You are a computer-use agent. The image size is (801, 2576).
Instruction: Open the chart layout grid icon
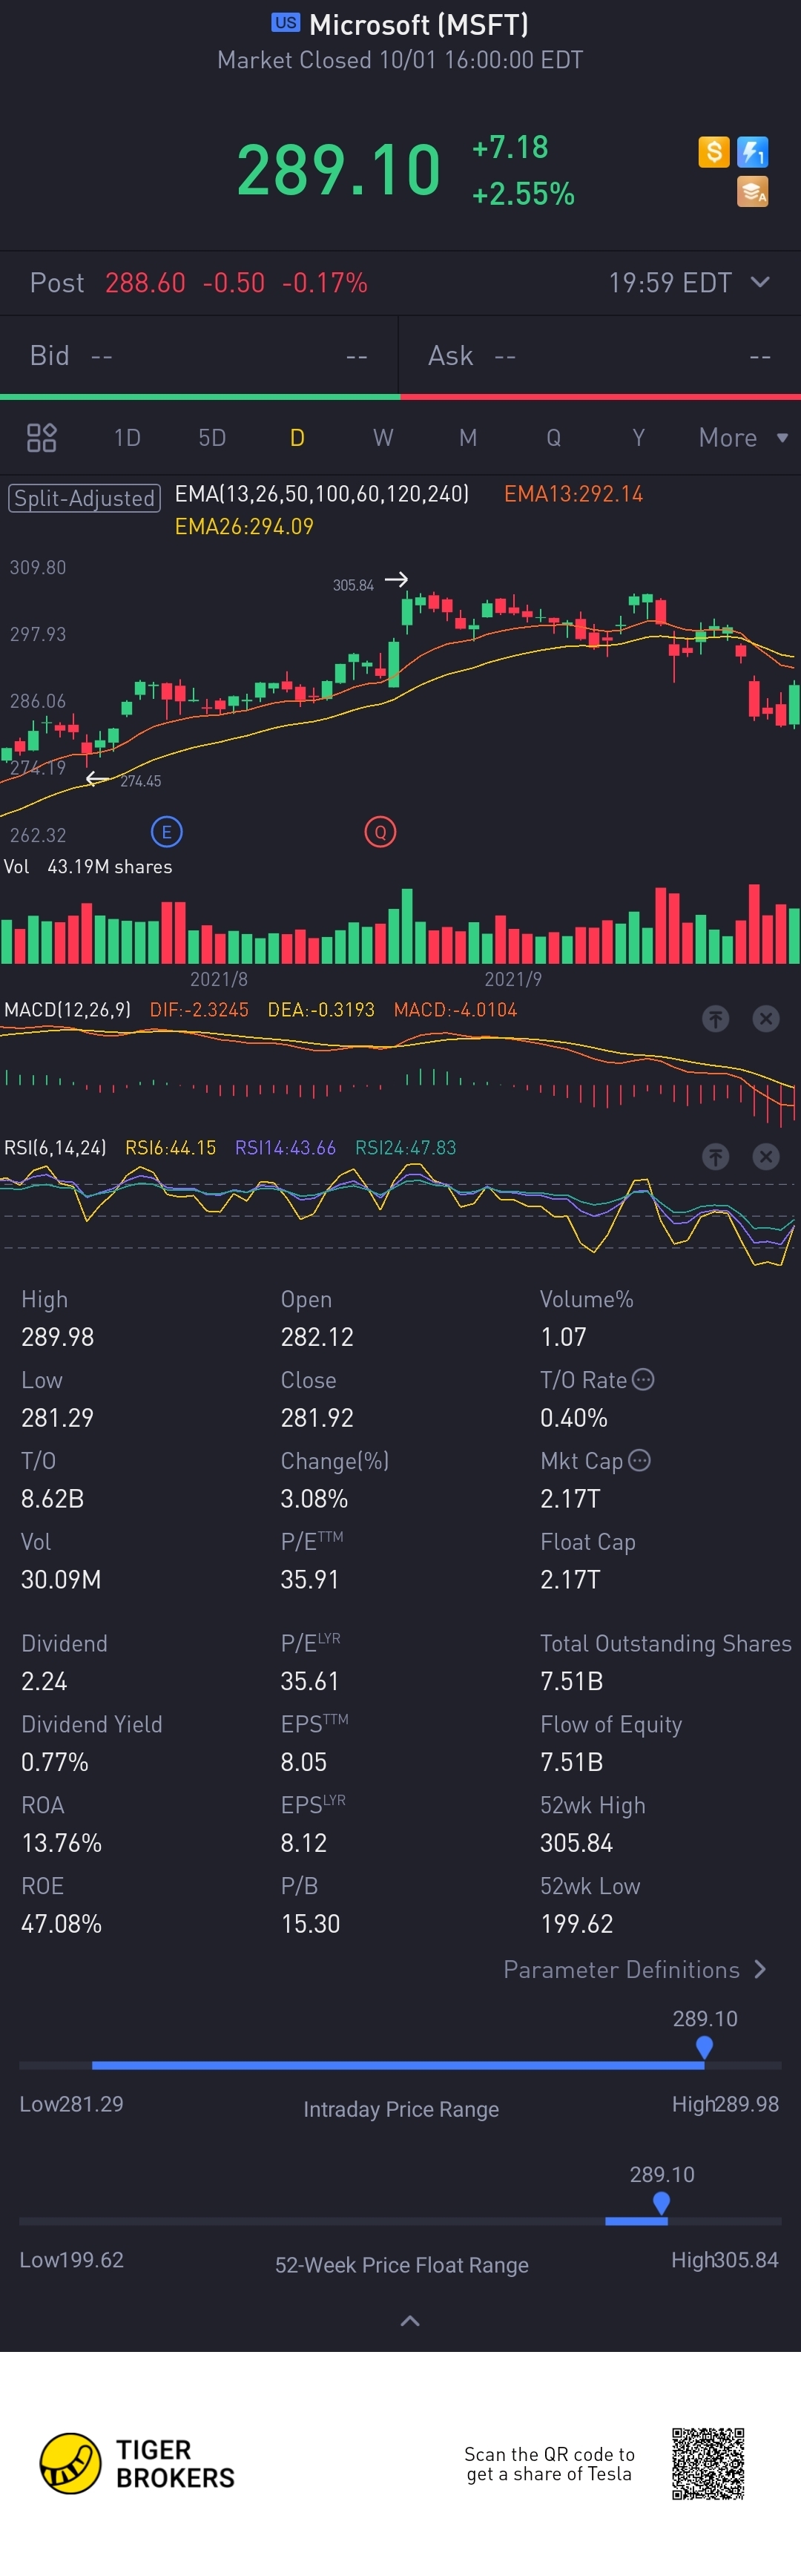41,437
